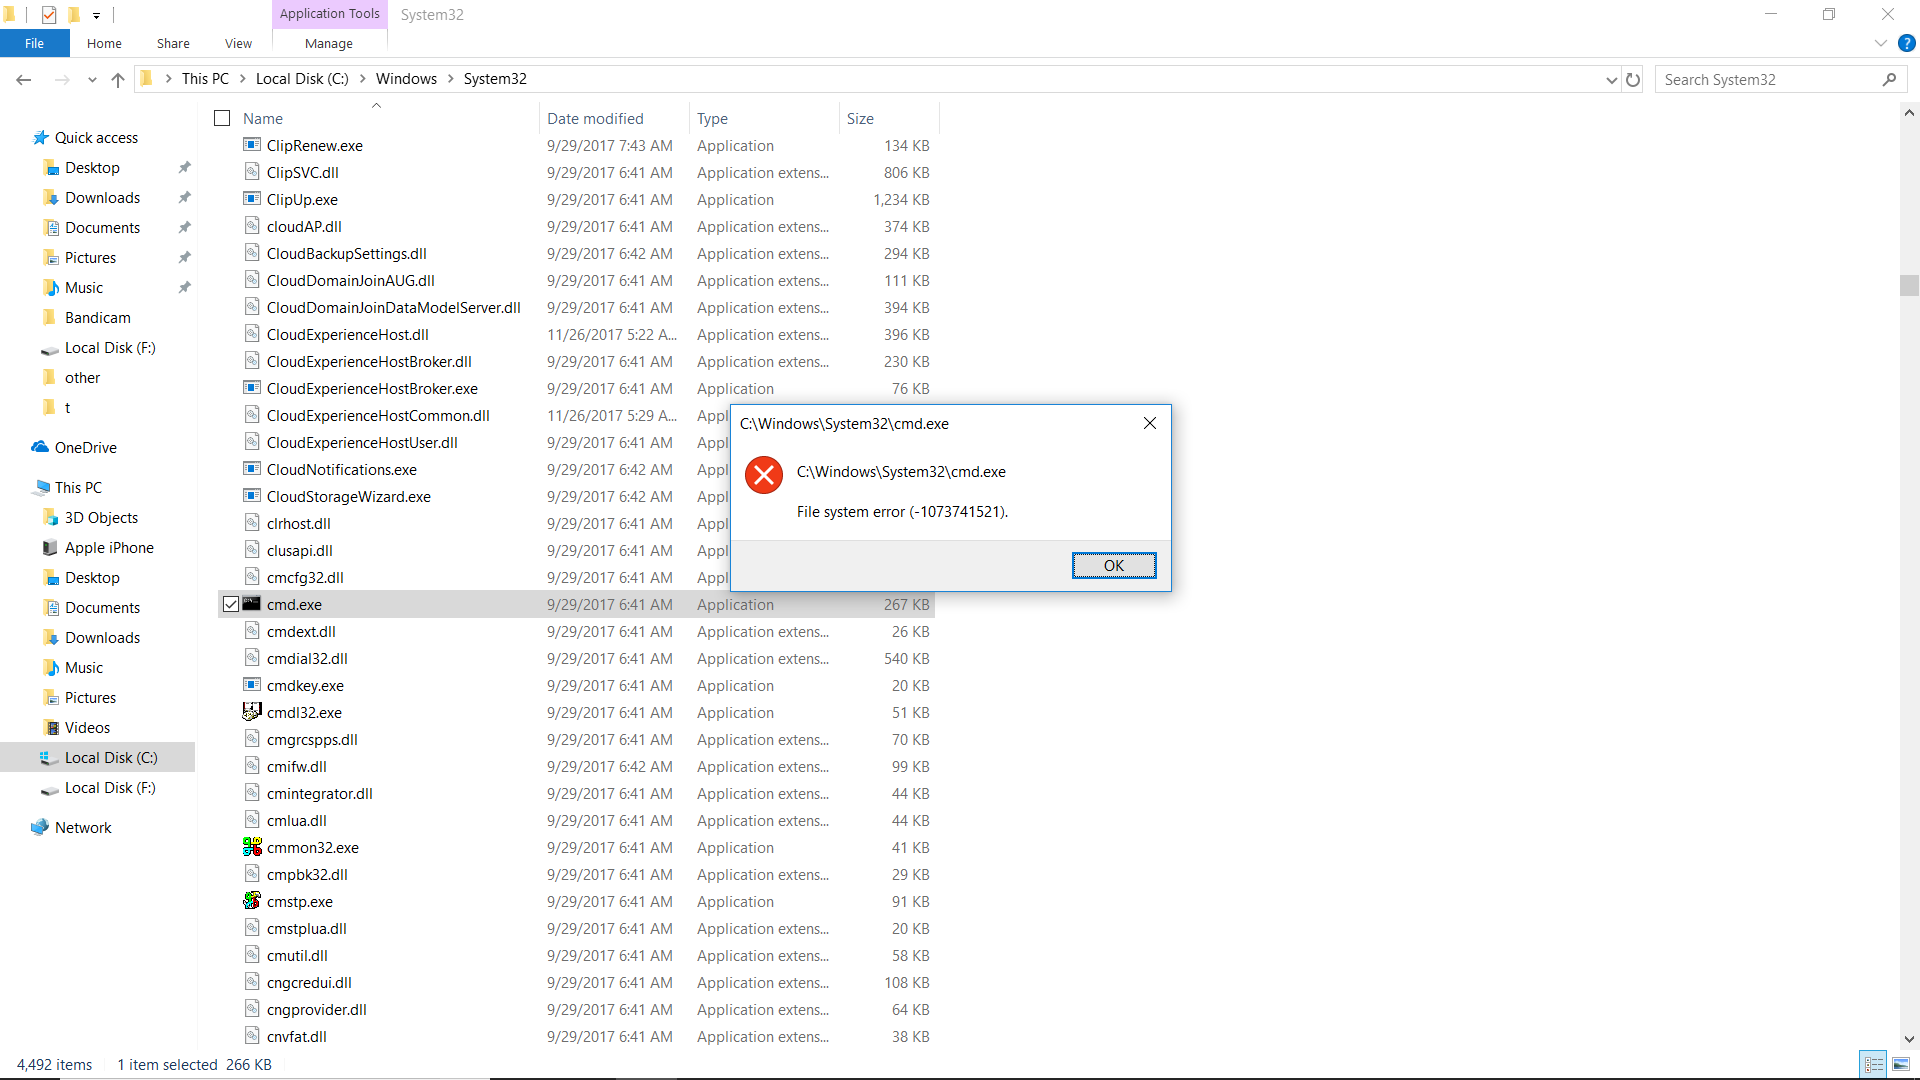The image size is (1920, 1080).
Task: Click the back navigation button
Action: click(x=23, y=79)
